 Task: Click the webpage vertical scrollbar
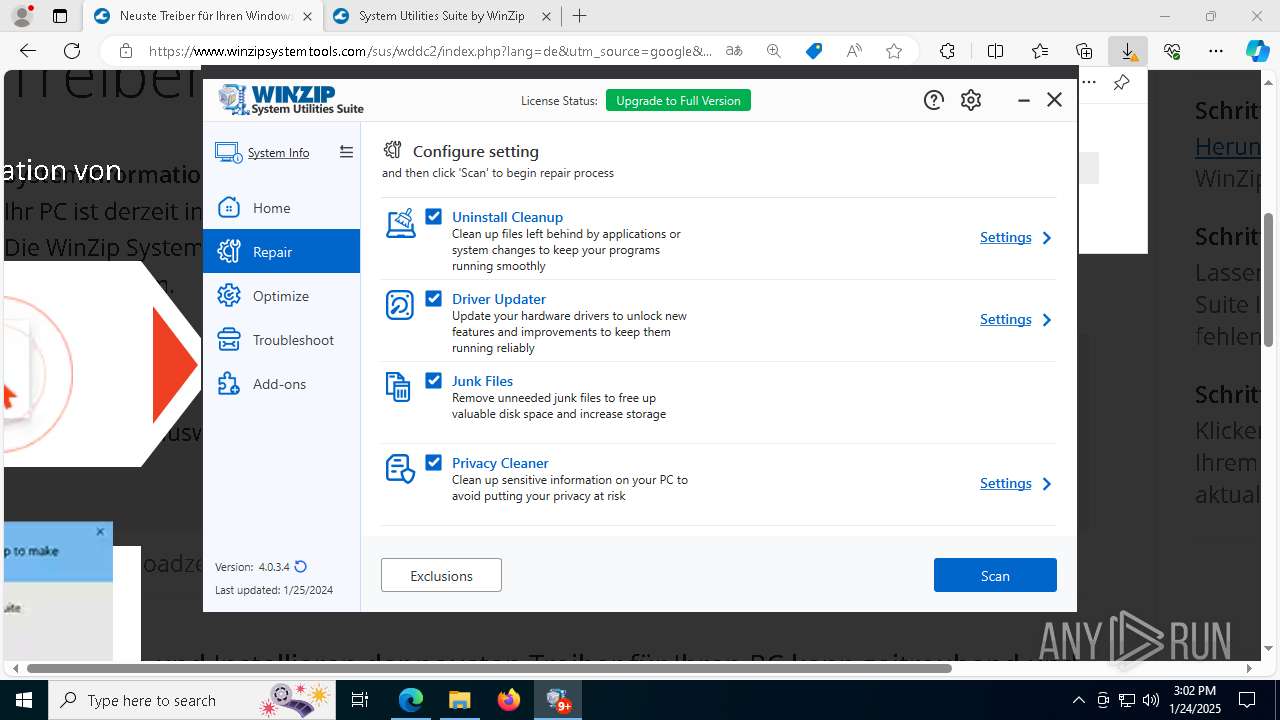1269,280
